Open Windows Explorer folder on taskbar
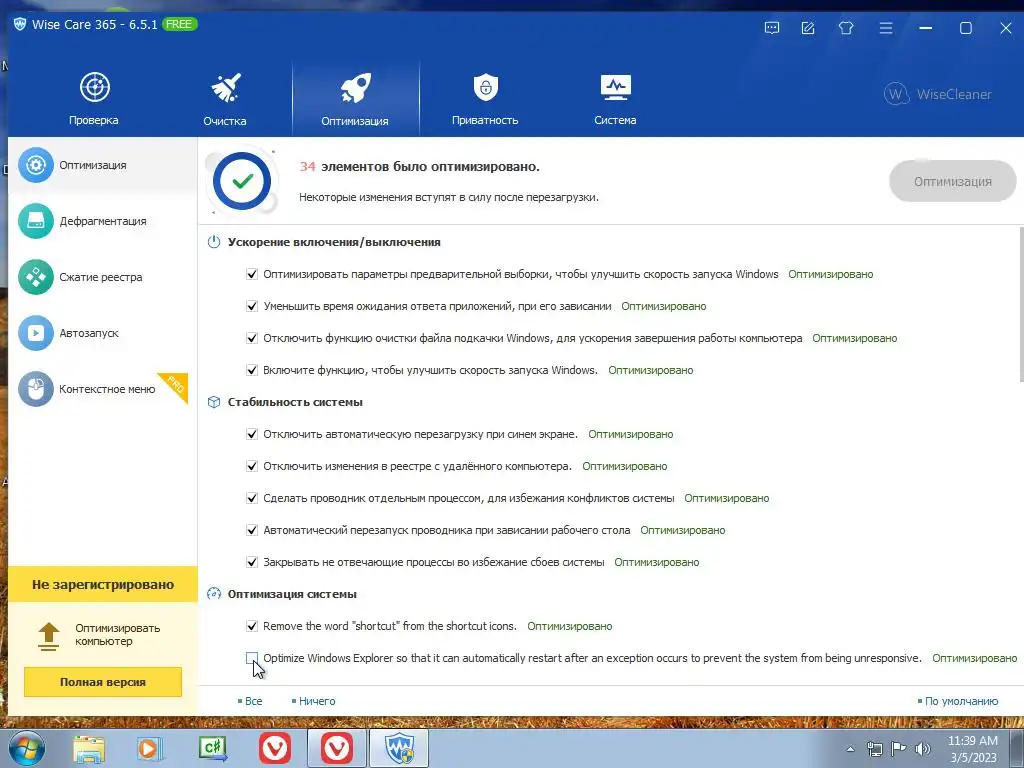Image resolution: width=1024 pixels, height=768 pixels. [89, 748]
